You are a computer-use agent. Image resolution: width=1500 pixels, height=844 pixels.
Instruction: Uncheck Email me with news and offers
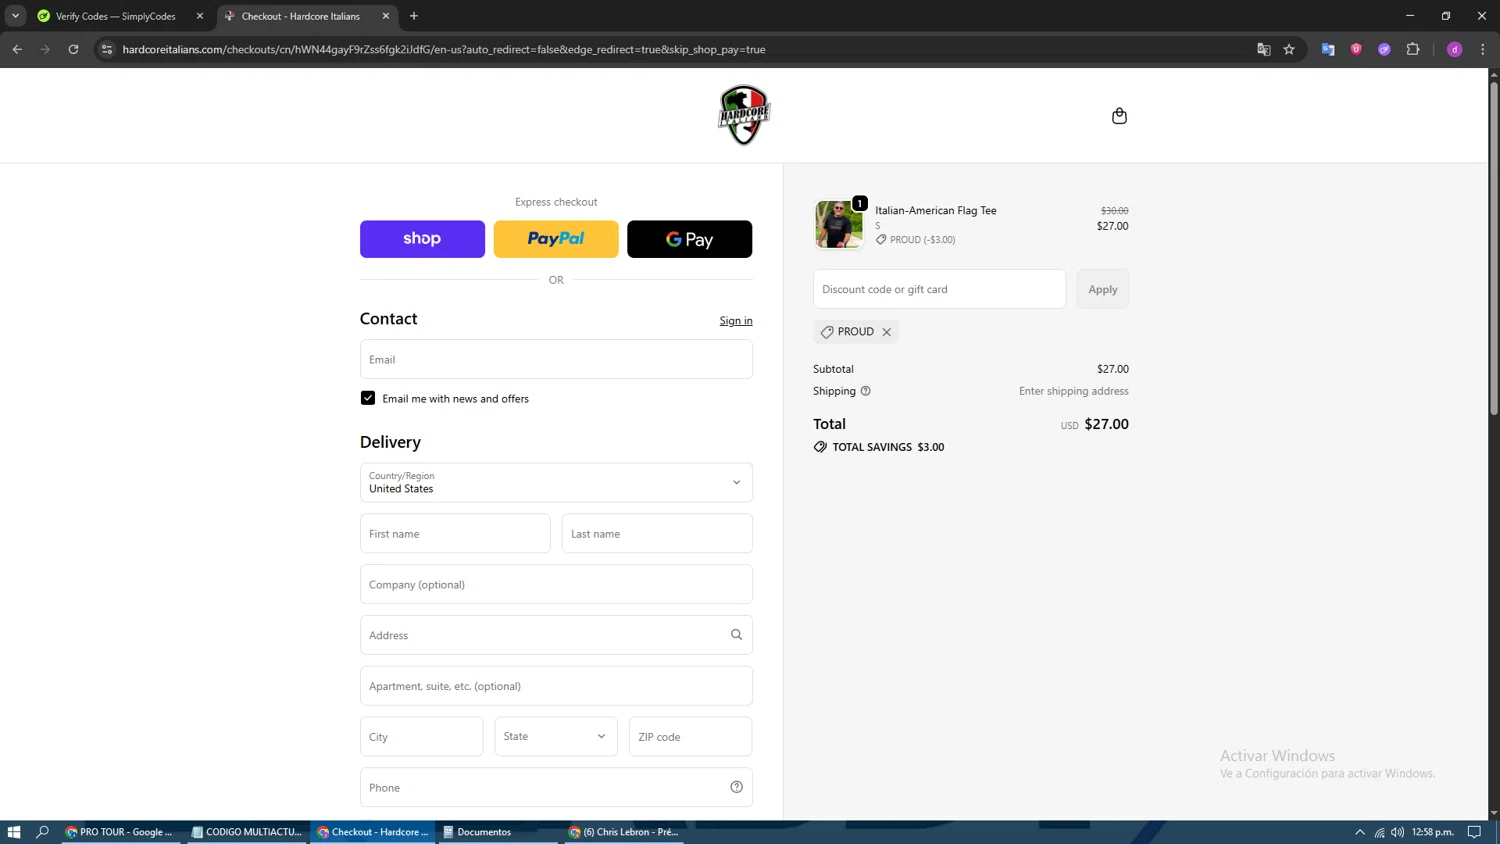368,398
